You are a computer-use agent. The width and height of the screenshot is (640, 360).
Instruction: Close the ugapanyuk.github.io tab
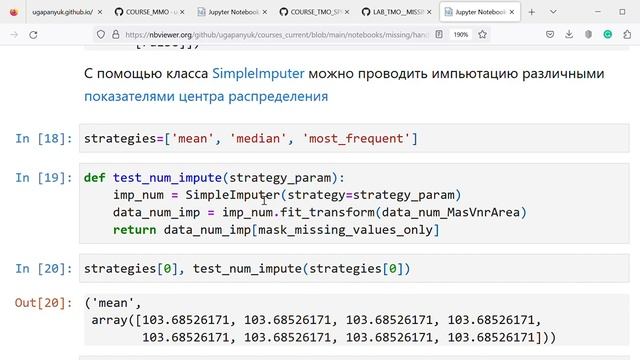100,12
